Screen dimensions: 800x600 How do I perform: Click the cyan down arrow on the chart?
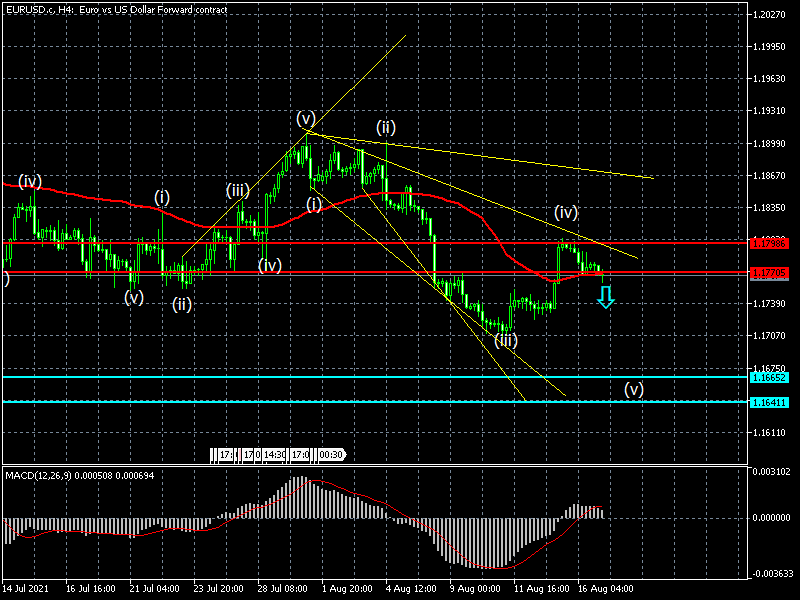[606, 297]
